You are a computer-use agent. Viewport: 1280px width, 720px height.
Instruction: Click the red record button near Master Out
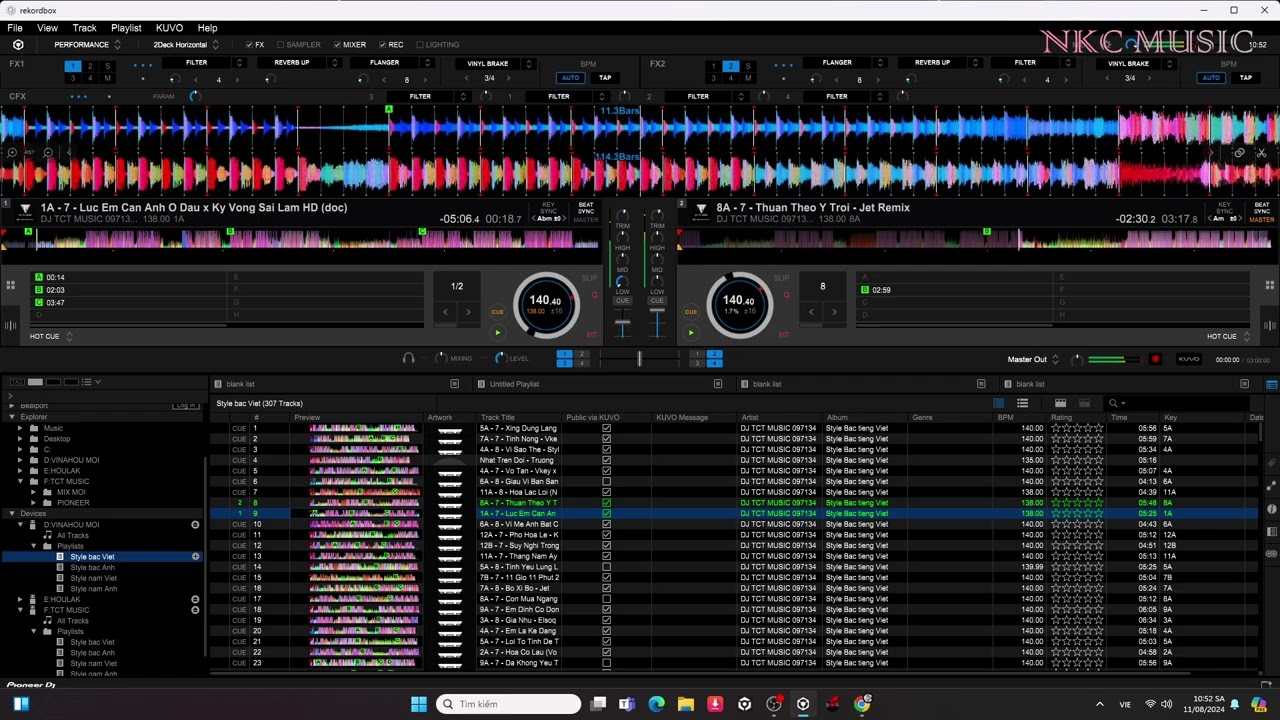[x=1155, y=360]
